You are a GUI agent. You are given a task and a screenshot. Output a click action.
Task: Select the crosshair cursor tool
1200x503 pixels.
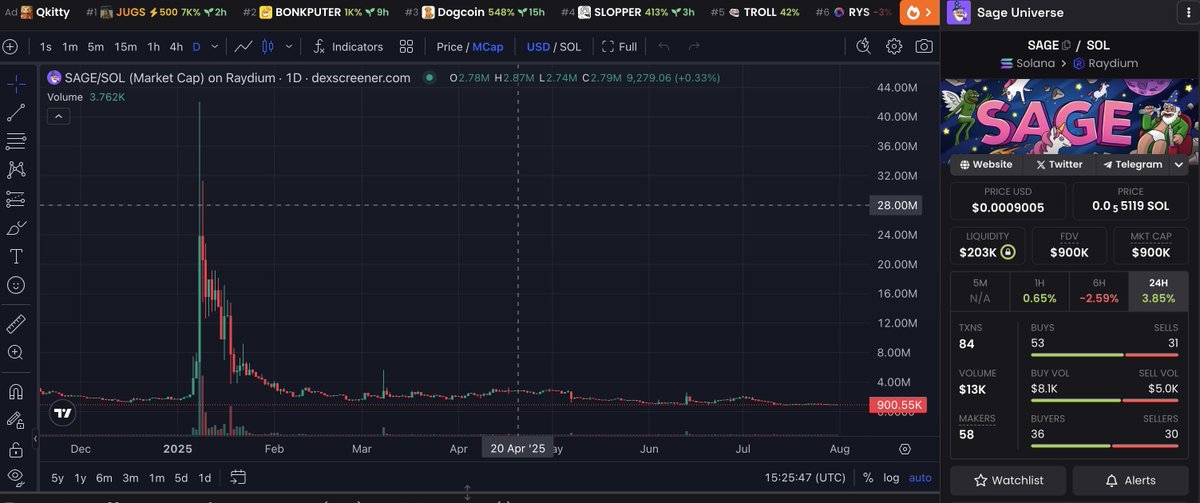(16, 83)
